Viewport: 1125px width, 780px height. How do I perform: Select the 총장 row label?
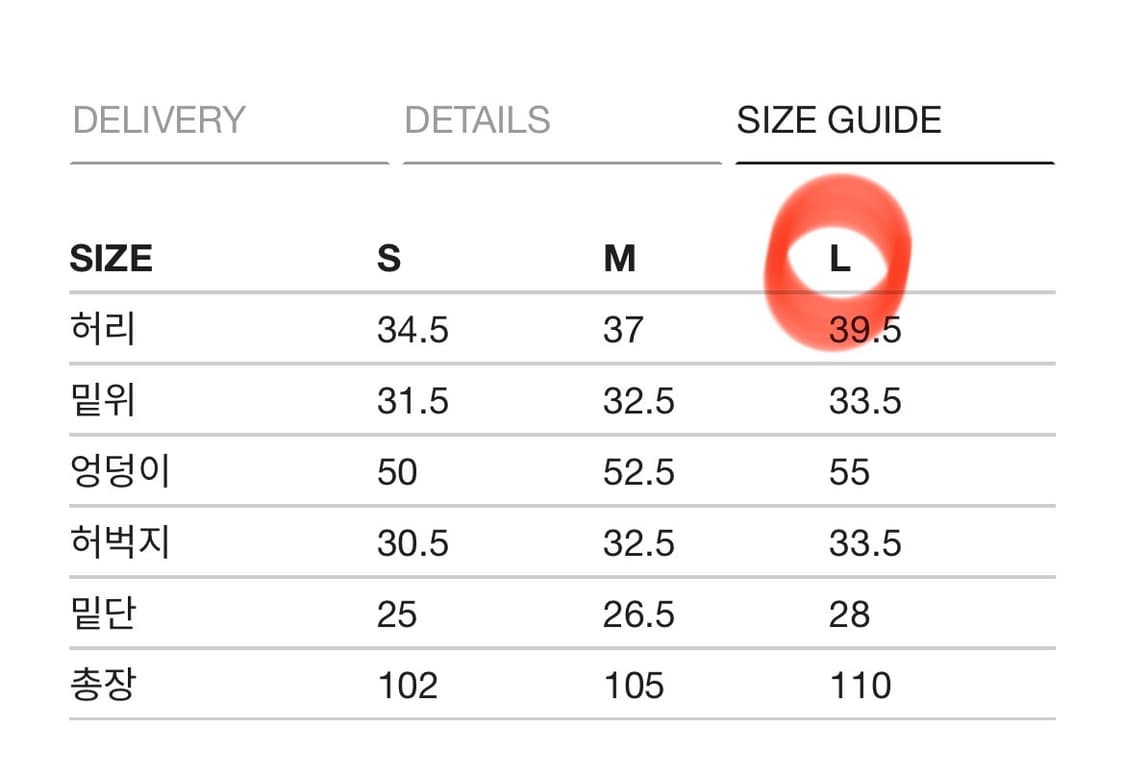click(x=103, y=686)
